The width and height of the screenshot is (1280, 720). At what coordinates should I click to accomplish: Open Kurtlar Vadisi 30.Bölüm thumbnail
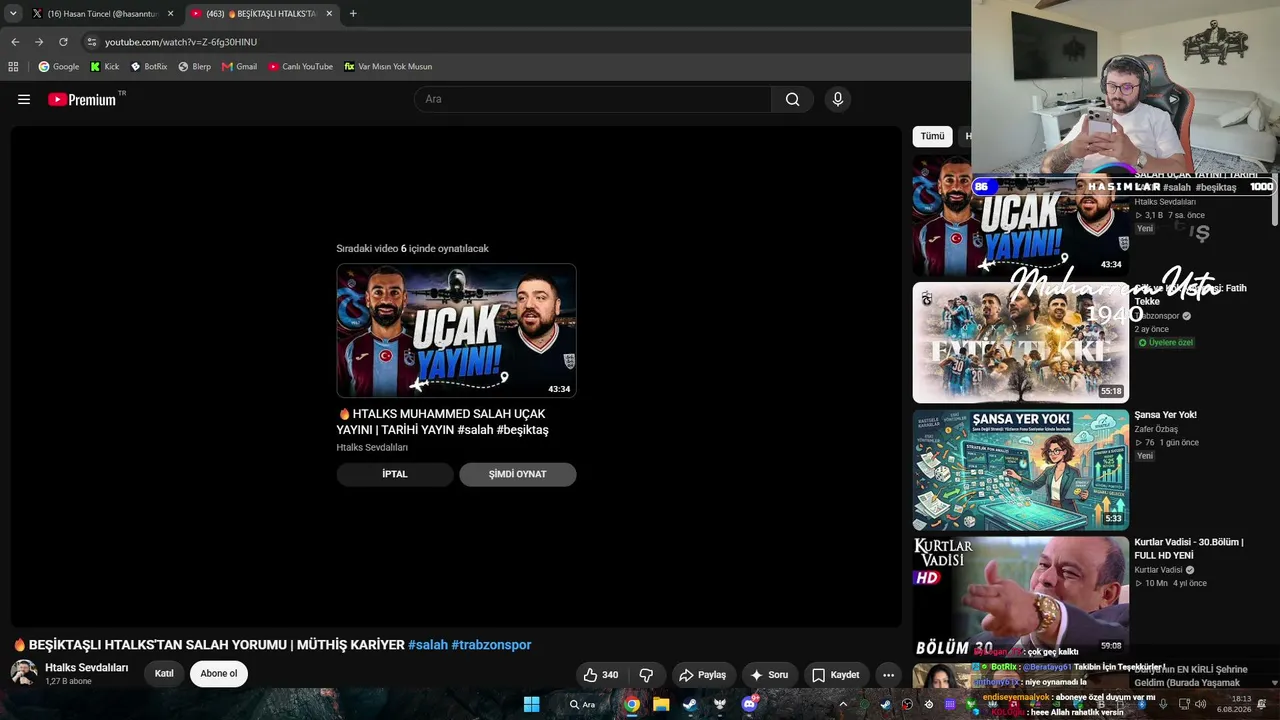1021,597
